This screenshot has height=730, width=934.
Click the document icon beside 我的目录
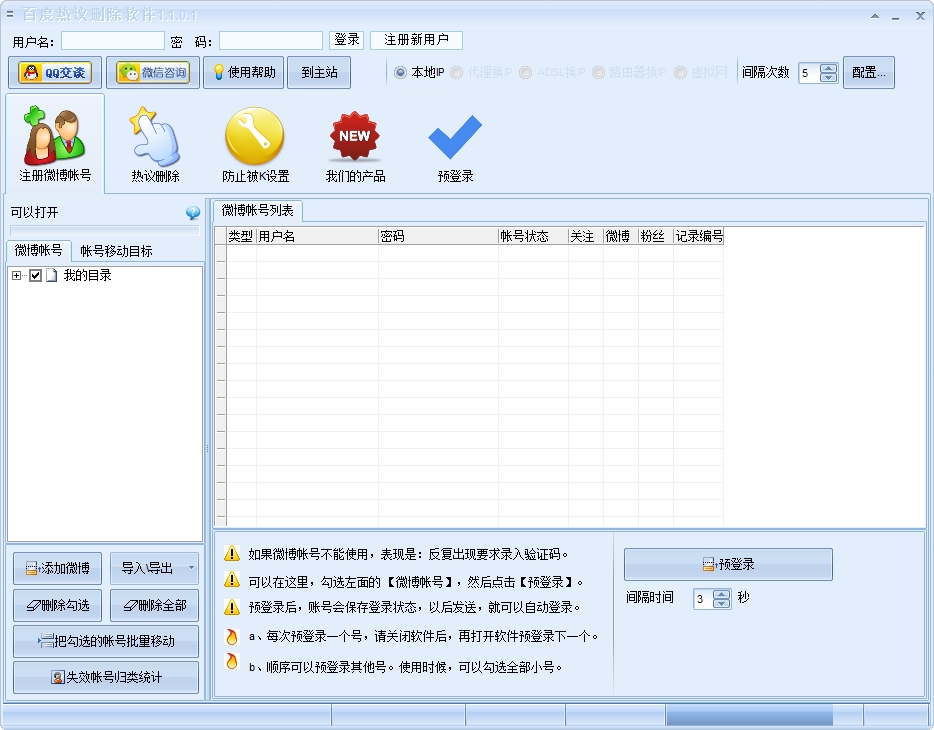[52, 275]
